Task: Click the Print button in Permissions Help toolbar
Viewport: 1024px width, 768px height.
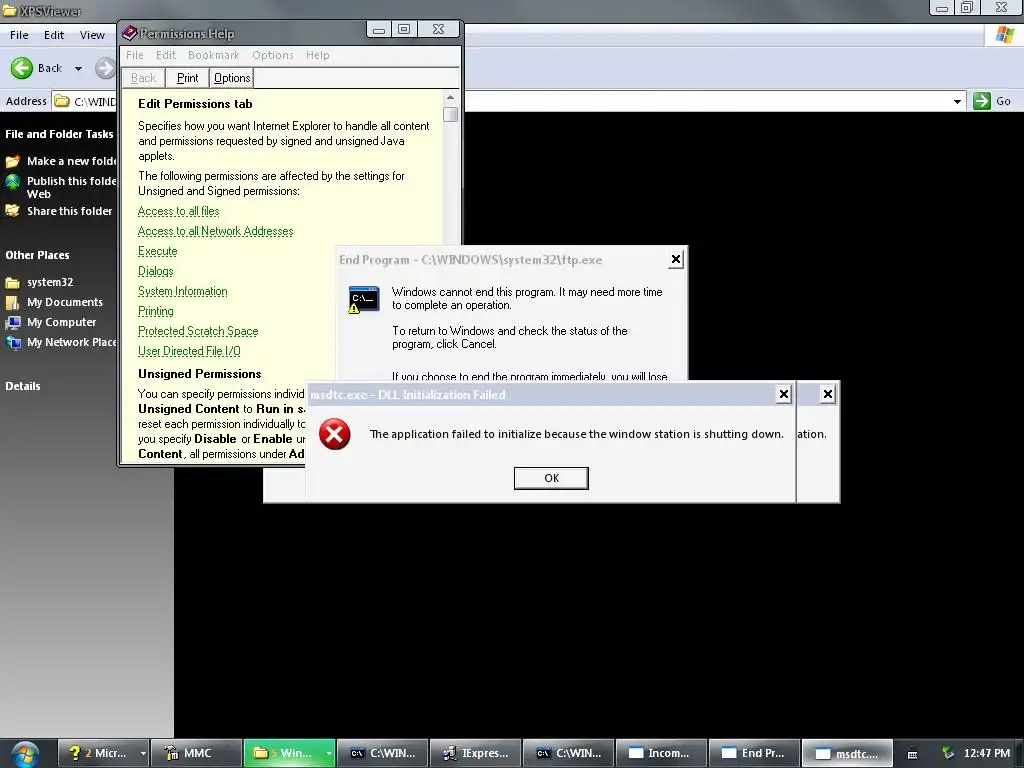Action: [x=187, y=78]
